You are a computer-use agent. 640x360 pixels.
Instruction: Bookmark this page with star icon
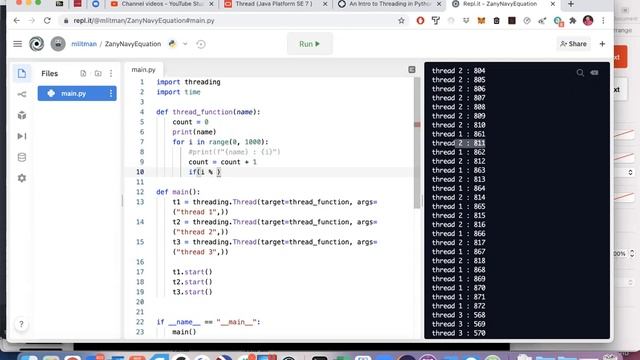(x=401, y=20)
